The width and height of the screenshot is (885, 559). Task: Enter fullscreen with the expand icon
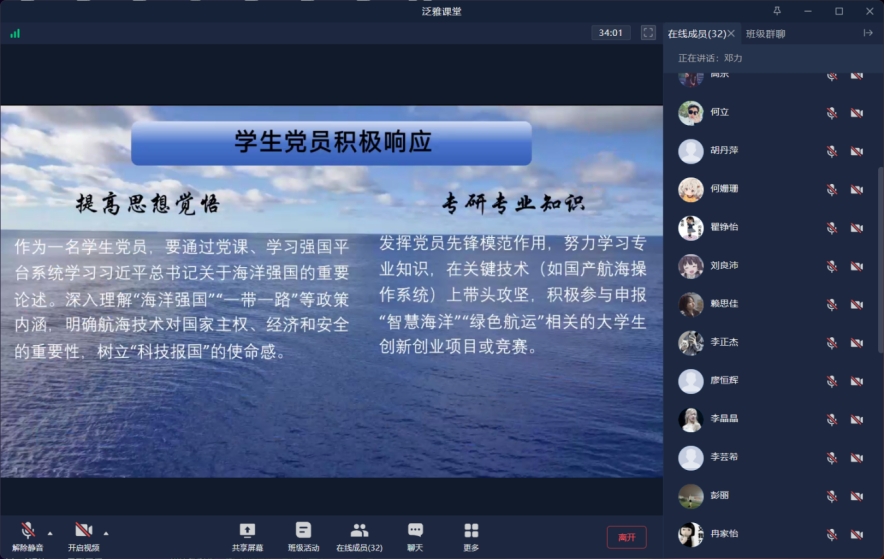coord(648,33)
